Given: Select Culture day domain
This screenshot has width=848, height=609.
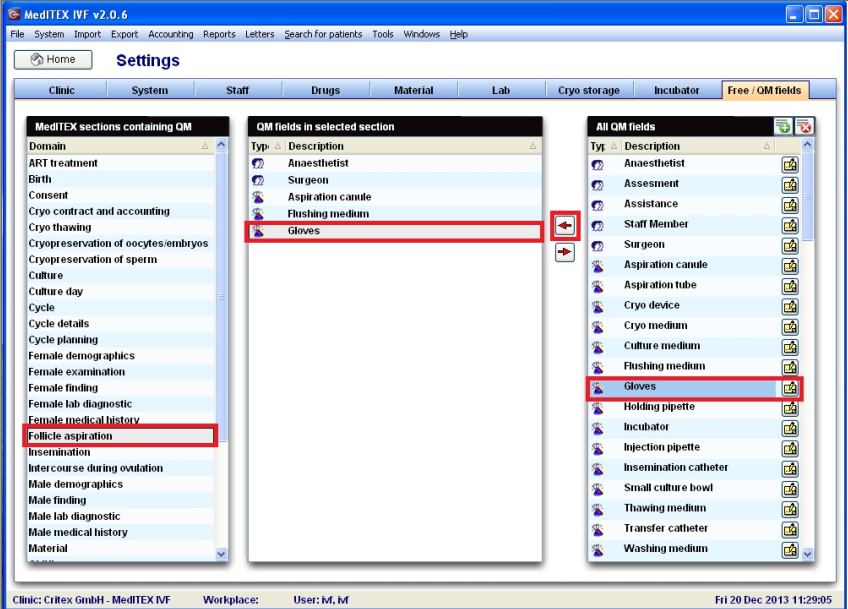Looking at the screenshot, I should pos(120,292).
